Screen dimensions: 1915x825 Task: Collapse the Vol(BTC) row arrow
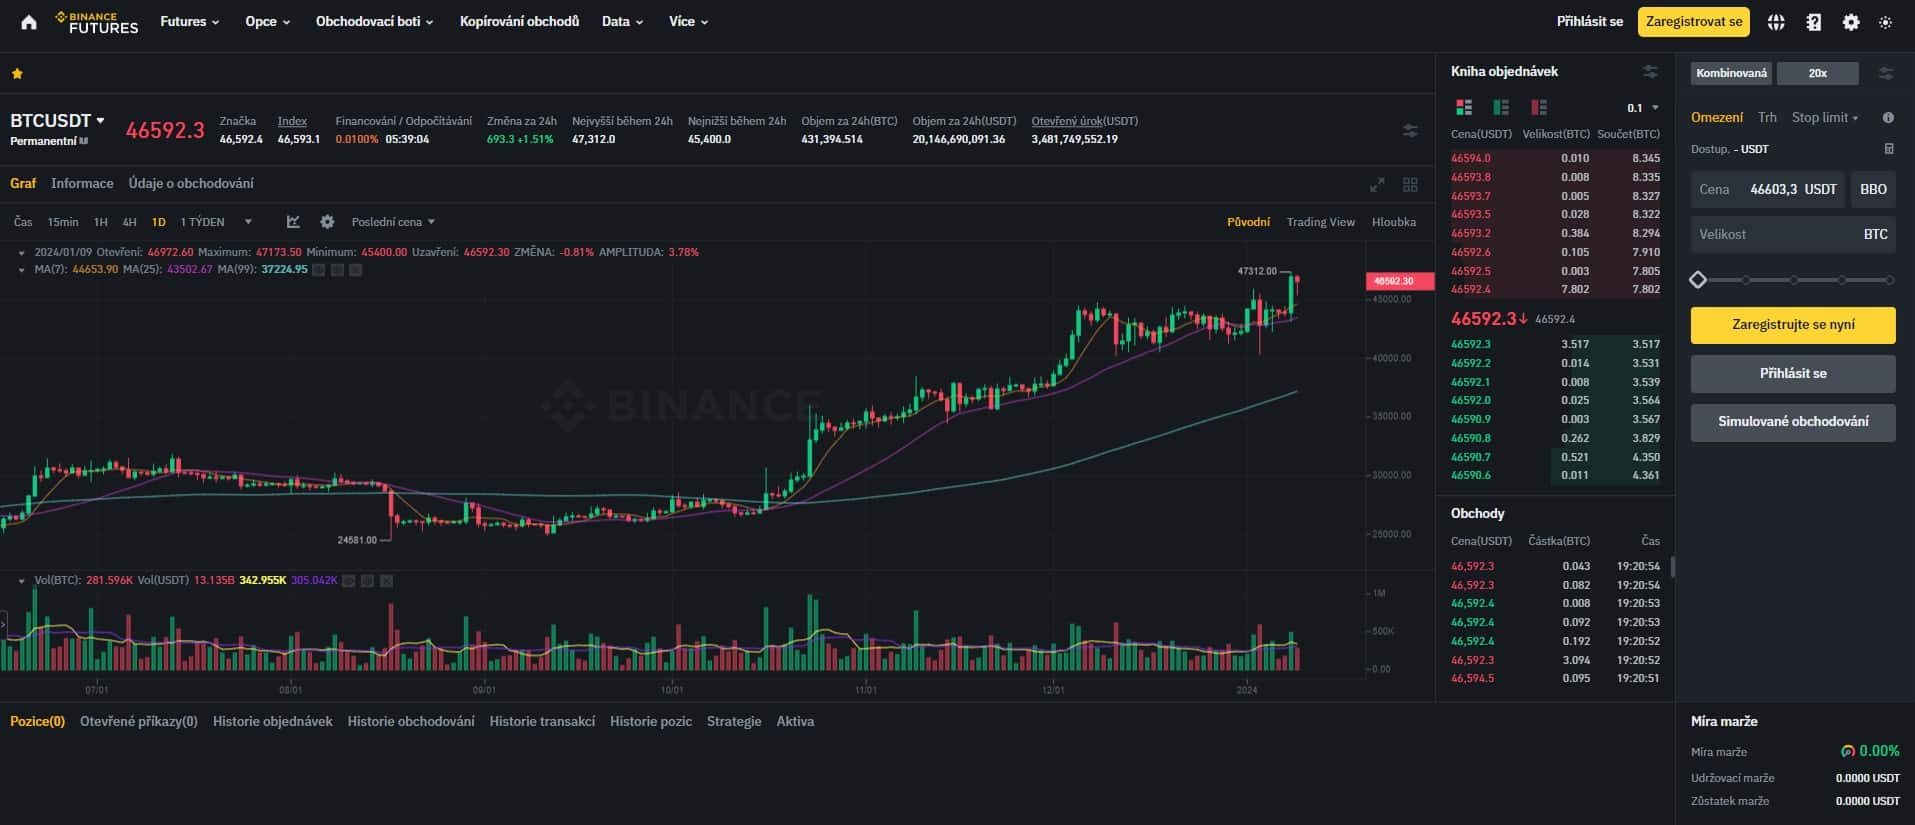22,580
